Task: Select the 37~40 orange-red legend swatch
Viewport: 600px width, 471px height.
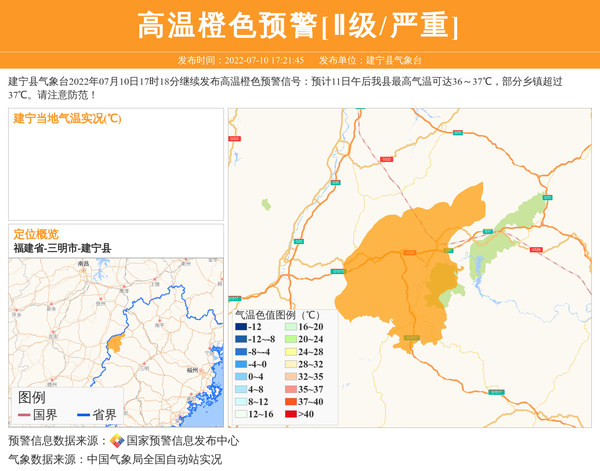Action: pyautogui.click(x=289, y=402)
